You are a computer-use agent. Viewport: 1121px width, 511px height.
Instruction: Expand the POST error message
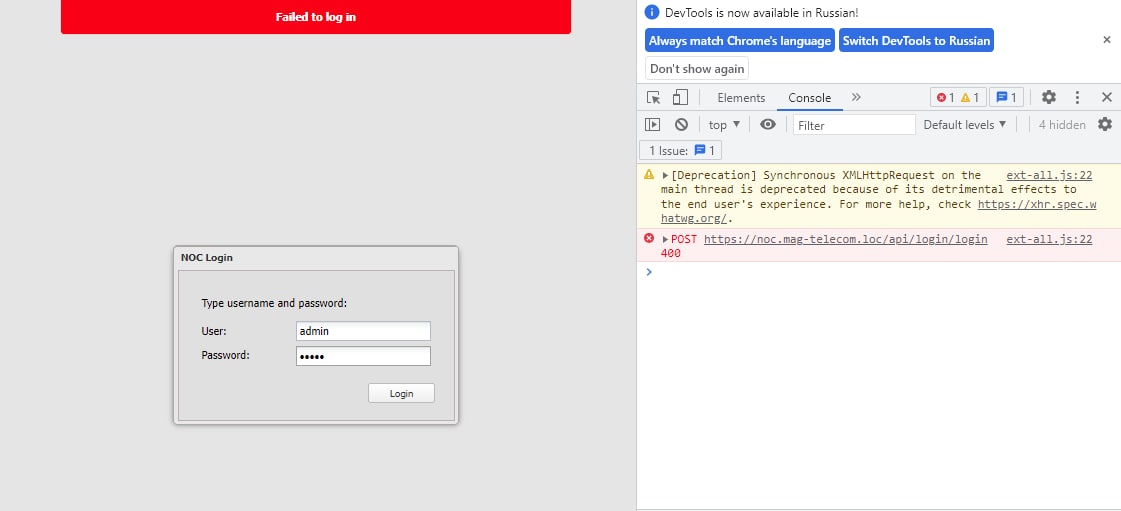[x=666, y=239]
